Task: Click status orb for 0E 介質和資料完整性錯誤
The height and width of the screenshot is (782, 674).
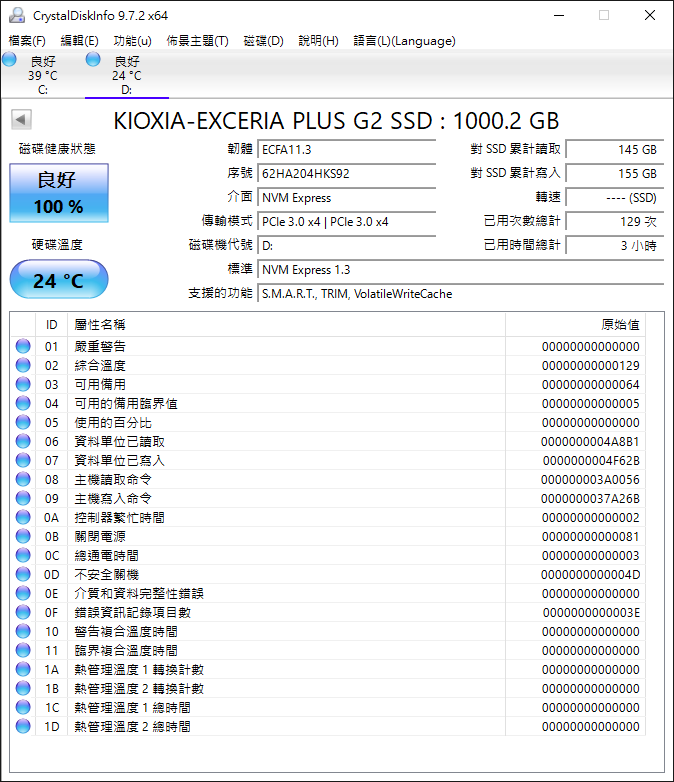Action: click(x=23, y=593)
